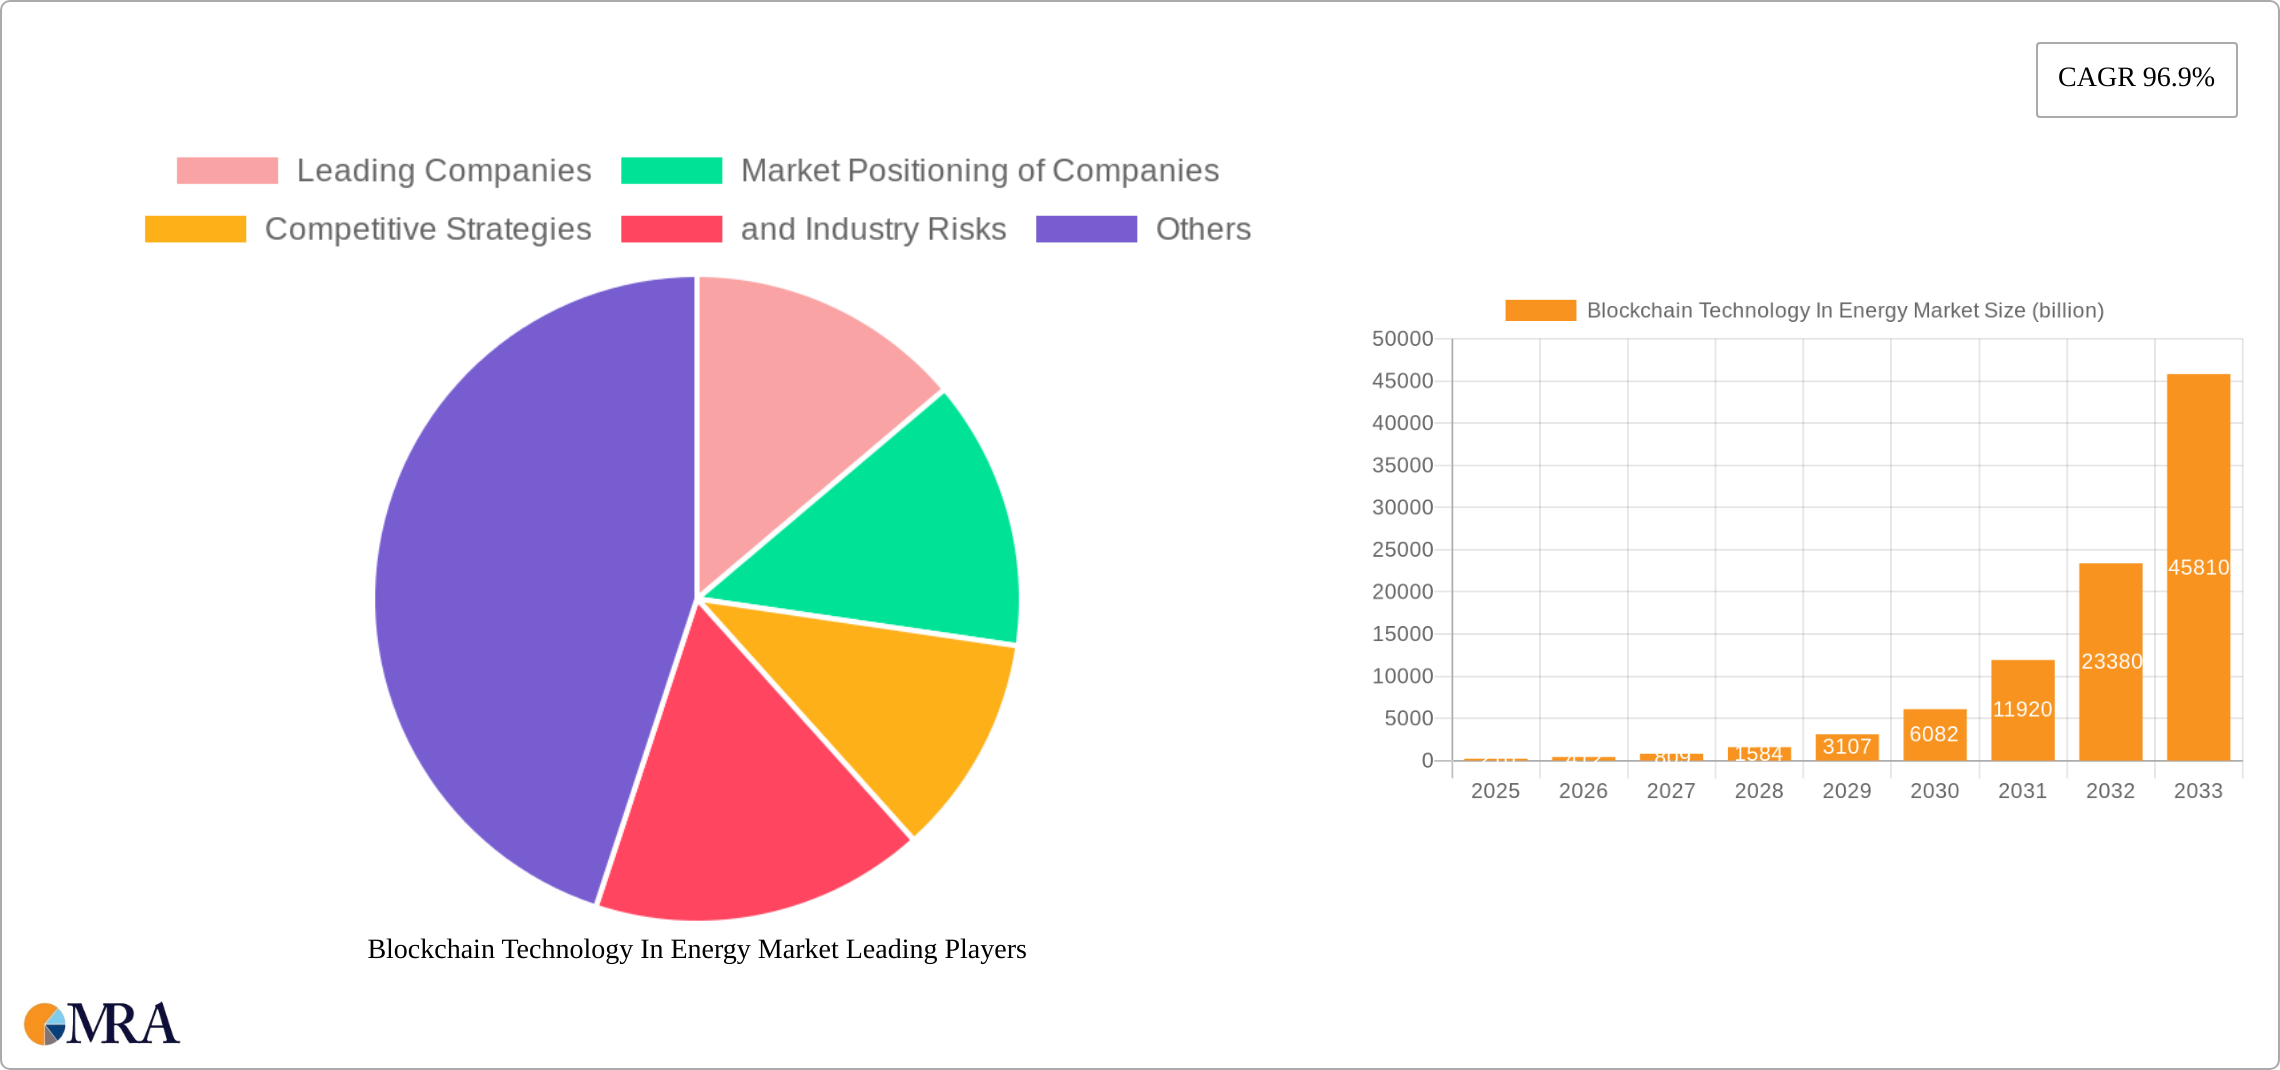Click the tiny 2025 bar
The image size is (2280, 1070).
click(1495, 760)
